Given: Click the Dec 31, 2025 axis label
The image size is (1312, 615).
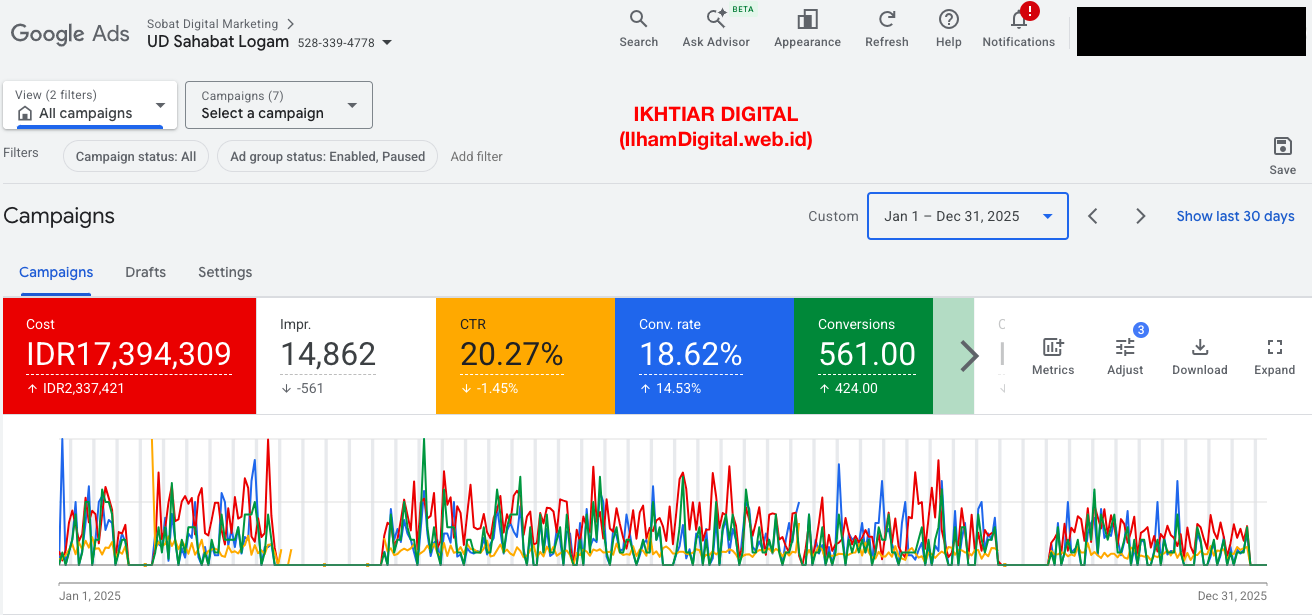Looking at the screenshot, I should point(1232,596).
